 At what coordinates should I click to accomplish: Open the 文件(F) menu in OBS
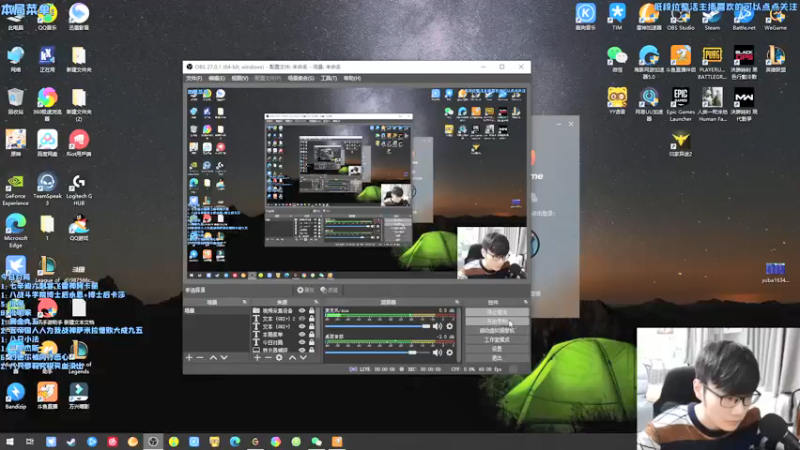194,78
